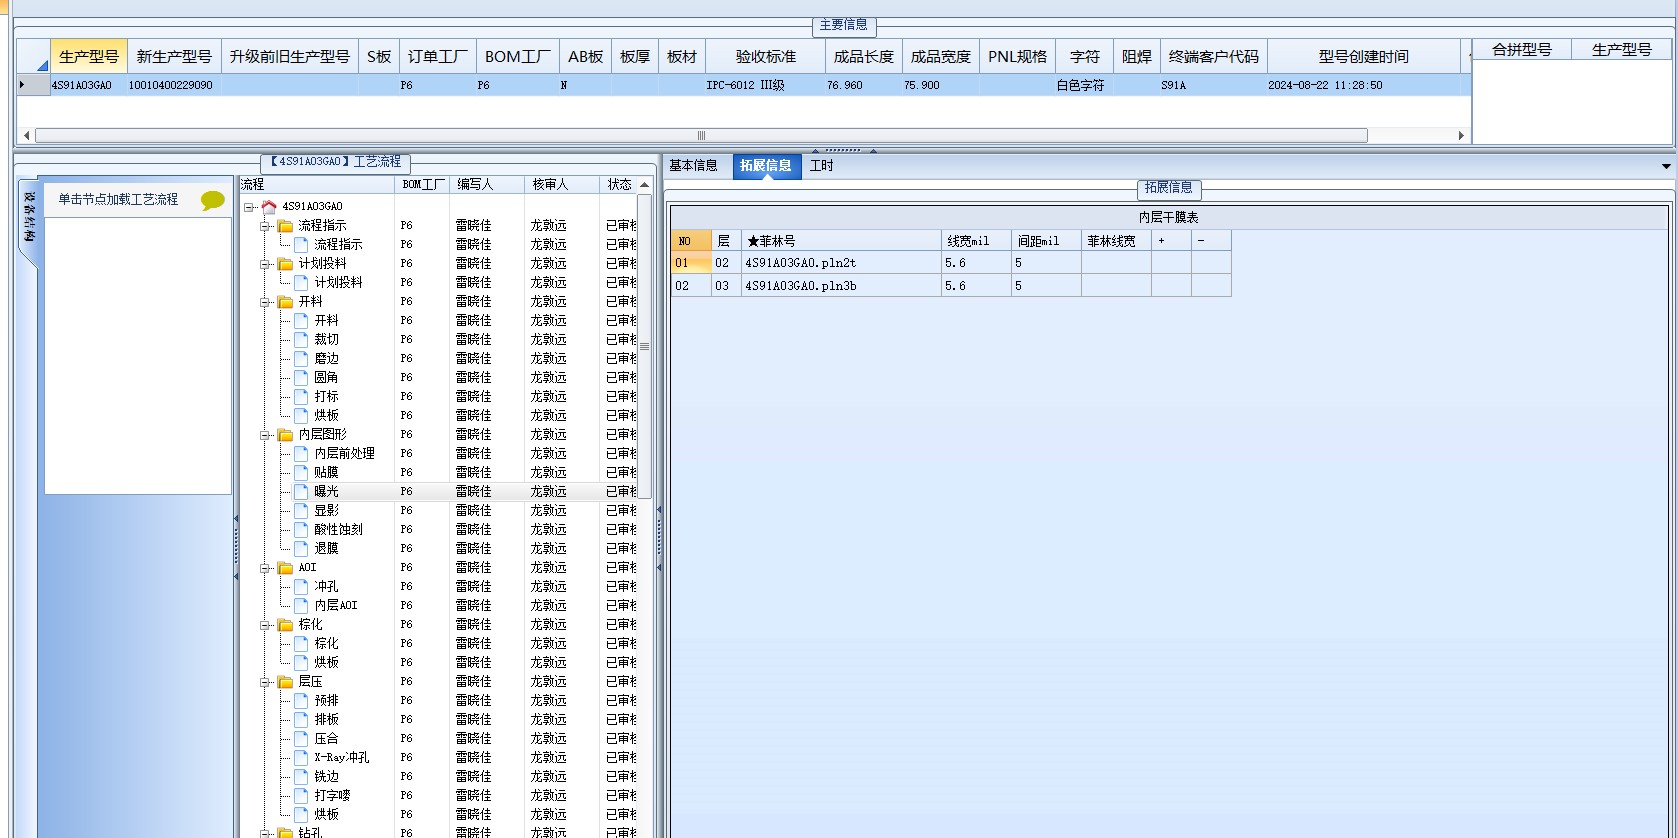The width and height of the screenshot is (1678, 838).
Task: Collapse the 开料 folder node
Action: pyautogui.click(x=265, y=302)
